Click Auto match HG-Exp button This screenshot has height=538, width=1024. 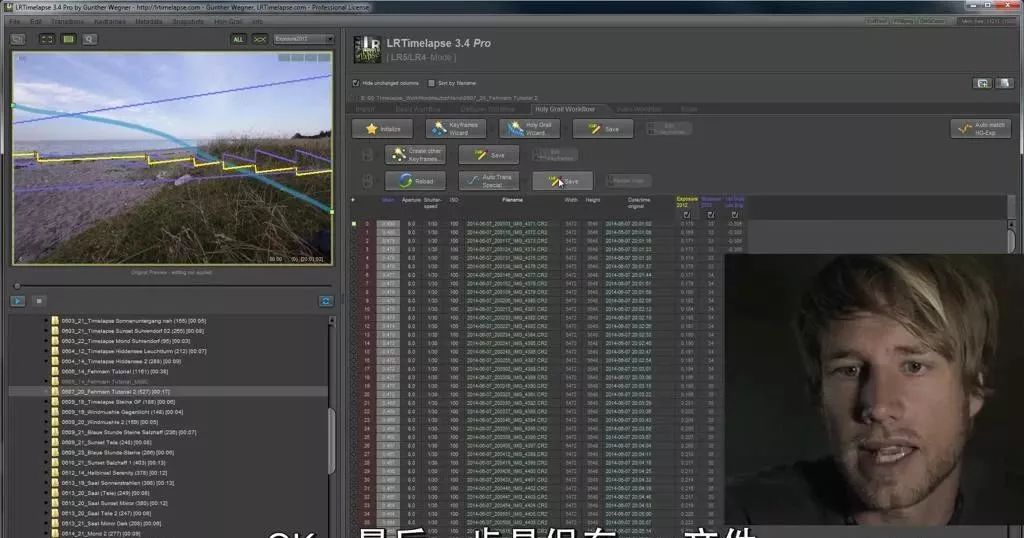pyautogui.click(x=981, y=129)
